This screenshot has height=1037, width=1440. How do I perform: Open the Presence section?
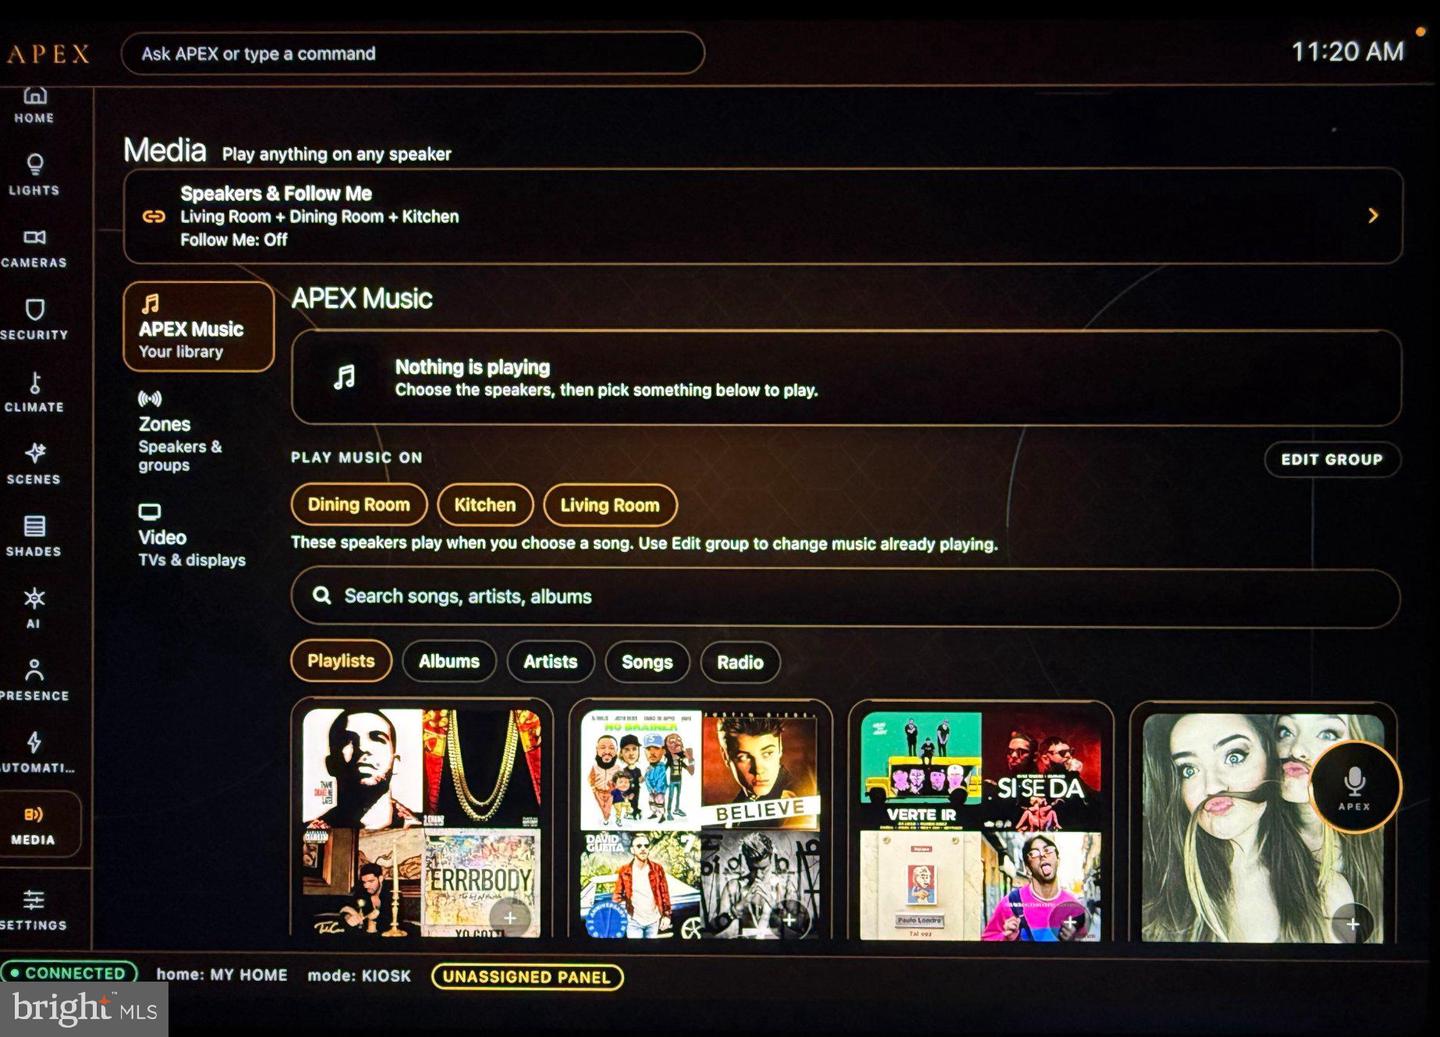[34, 680]
